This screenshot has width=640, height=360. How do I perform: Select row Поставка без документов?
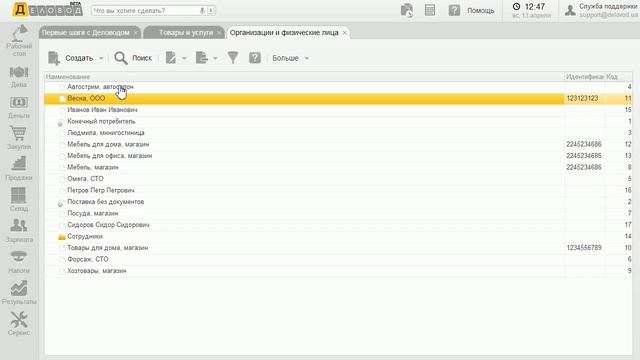pos(338,202)
